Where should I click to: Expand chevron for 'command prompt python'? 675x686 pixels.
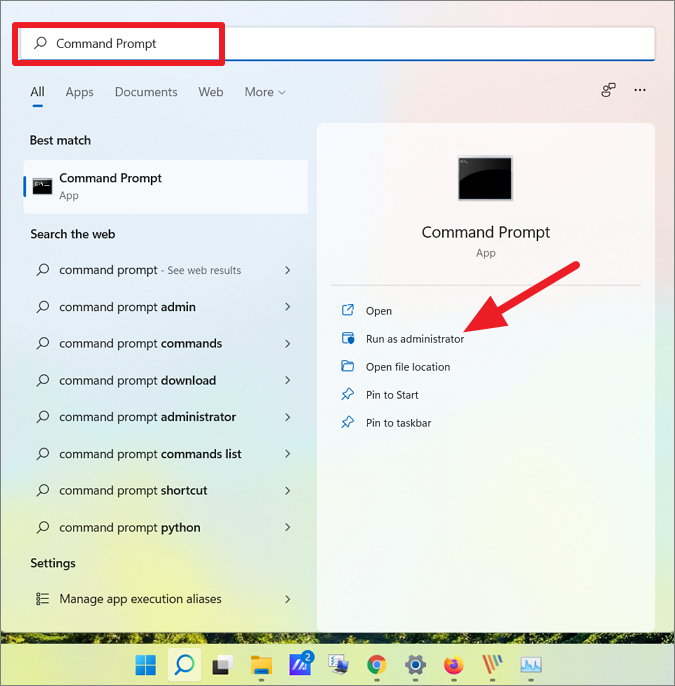coord(288,527)
